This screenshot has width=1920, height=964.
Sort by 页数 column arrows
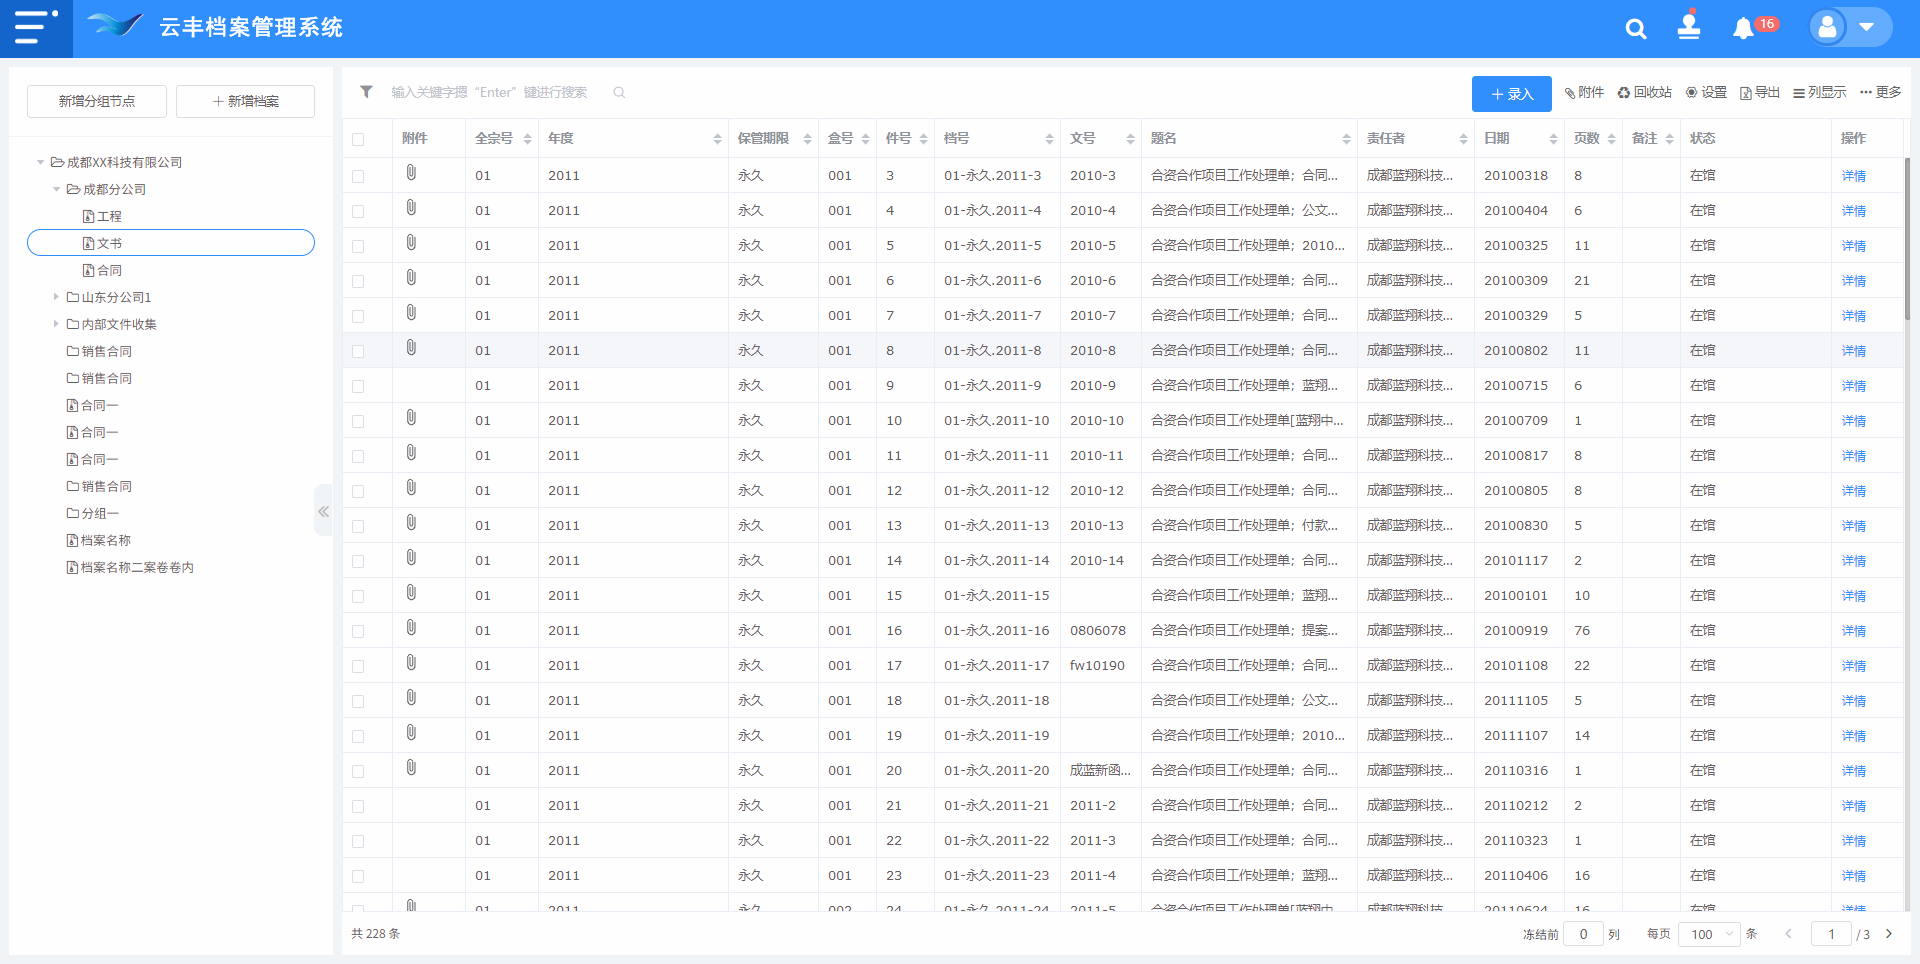pyautogui.click(x=1612, y=139)
